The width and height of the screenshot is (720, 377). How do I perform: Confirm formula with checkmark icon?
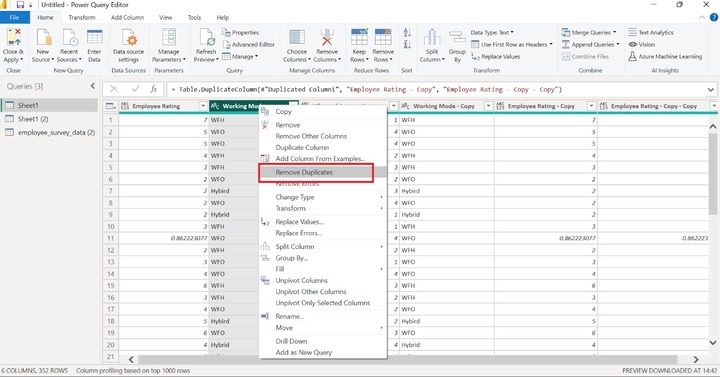tap(135, 89)
